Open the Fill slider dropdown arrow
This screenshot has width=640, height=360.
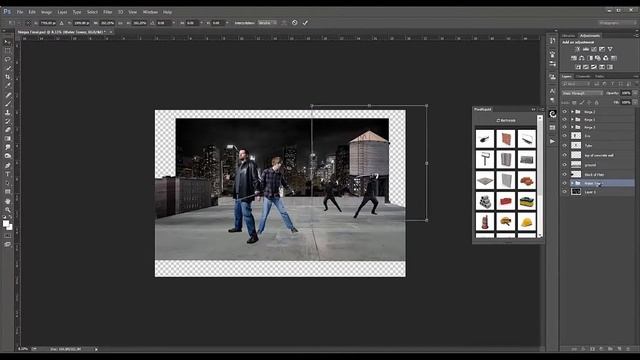635,102
